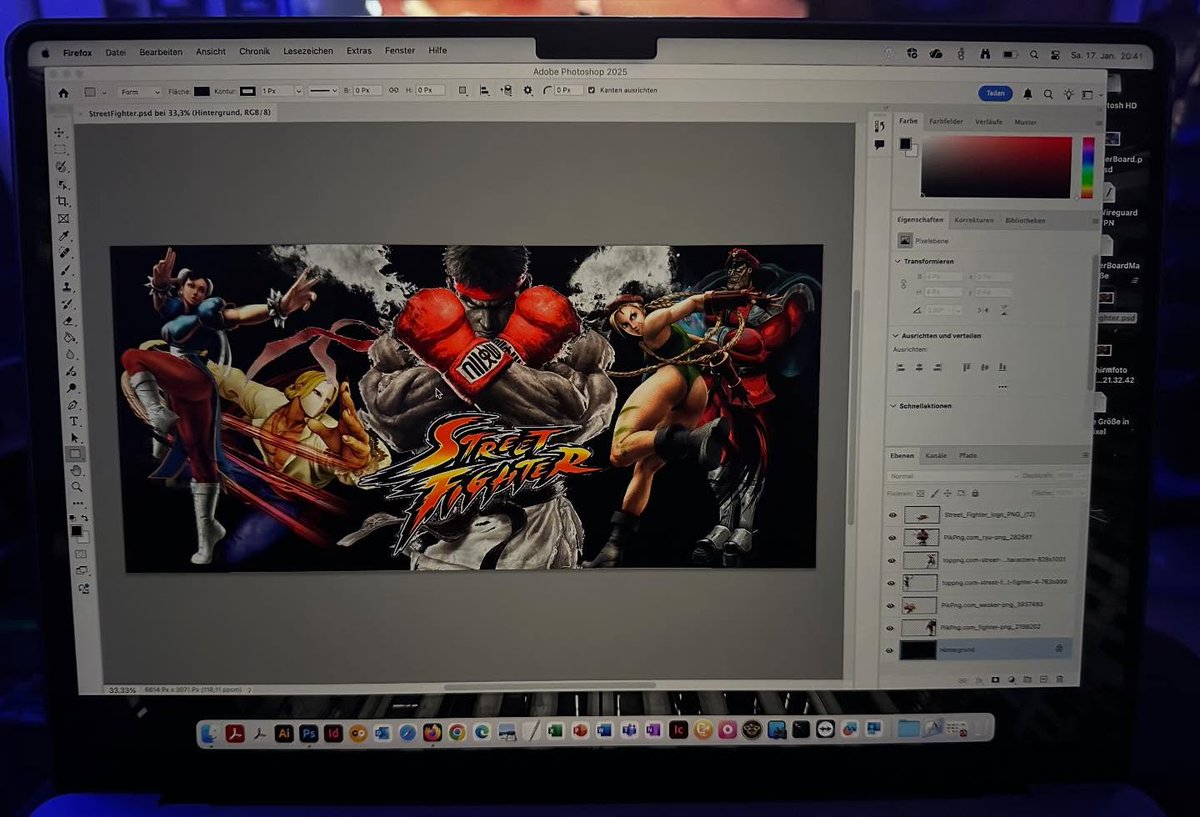This screenshot has height=817, width=1200.
Task: Open the Layers panel options menu
Action: pyautogui.click(x=1085, y=455)
